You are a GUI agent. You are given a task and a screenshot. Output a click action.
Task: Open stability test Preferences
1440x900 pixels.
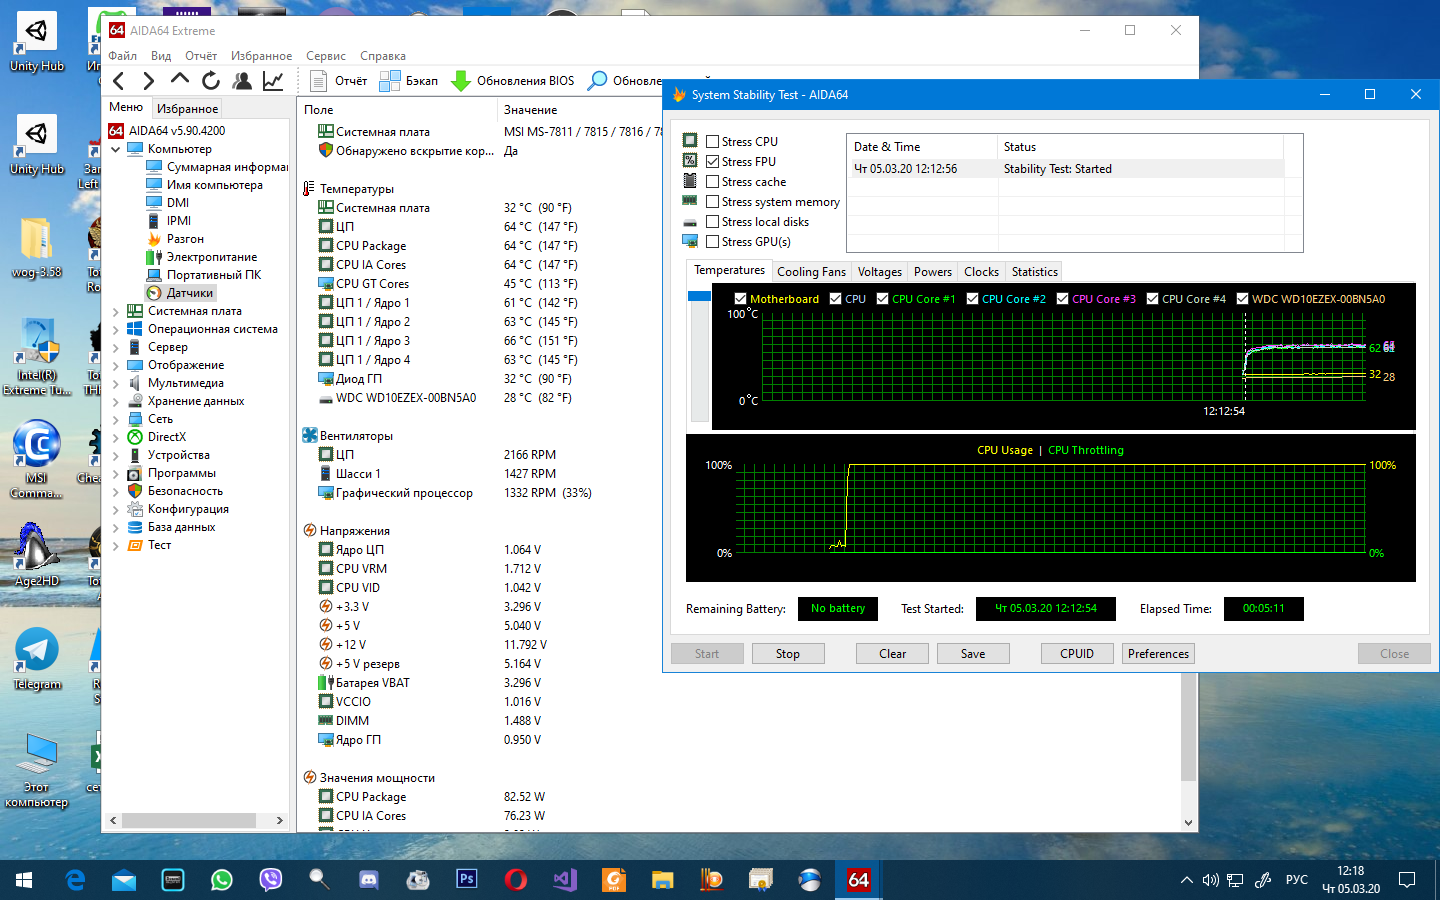[x=1159, y=654]
